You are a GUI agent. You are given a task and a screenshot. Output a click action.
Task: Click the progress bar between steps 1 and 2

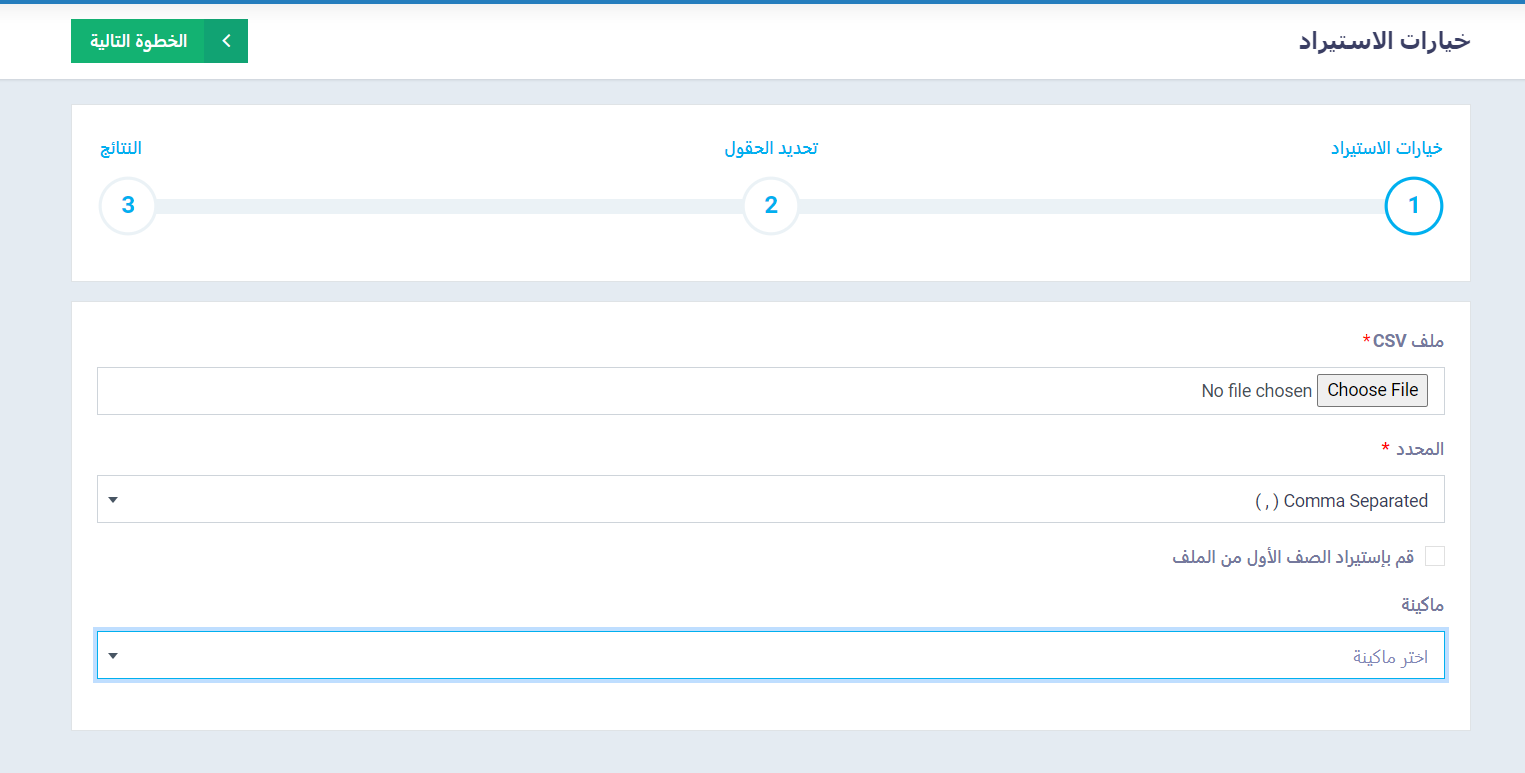coord(1092,206)
